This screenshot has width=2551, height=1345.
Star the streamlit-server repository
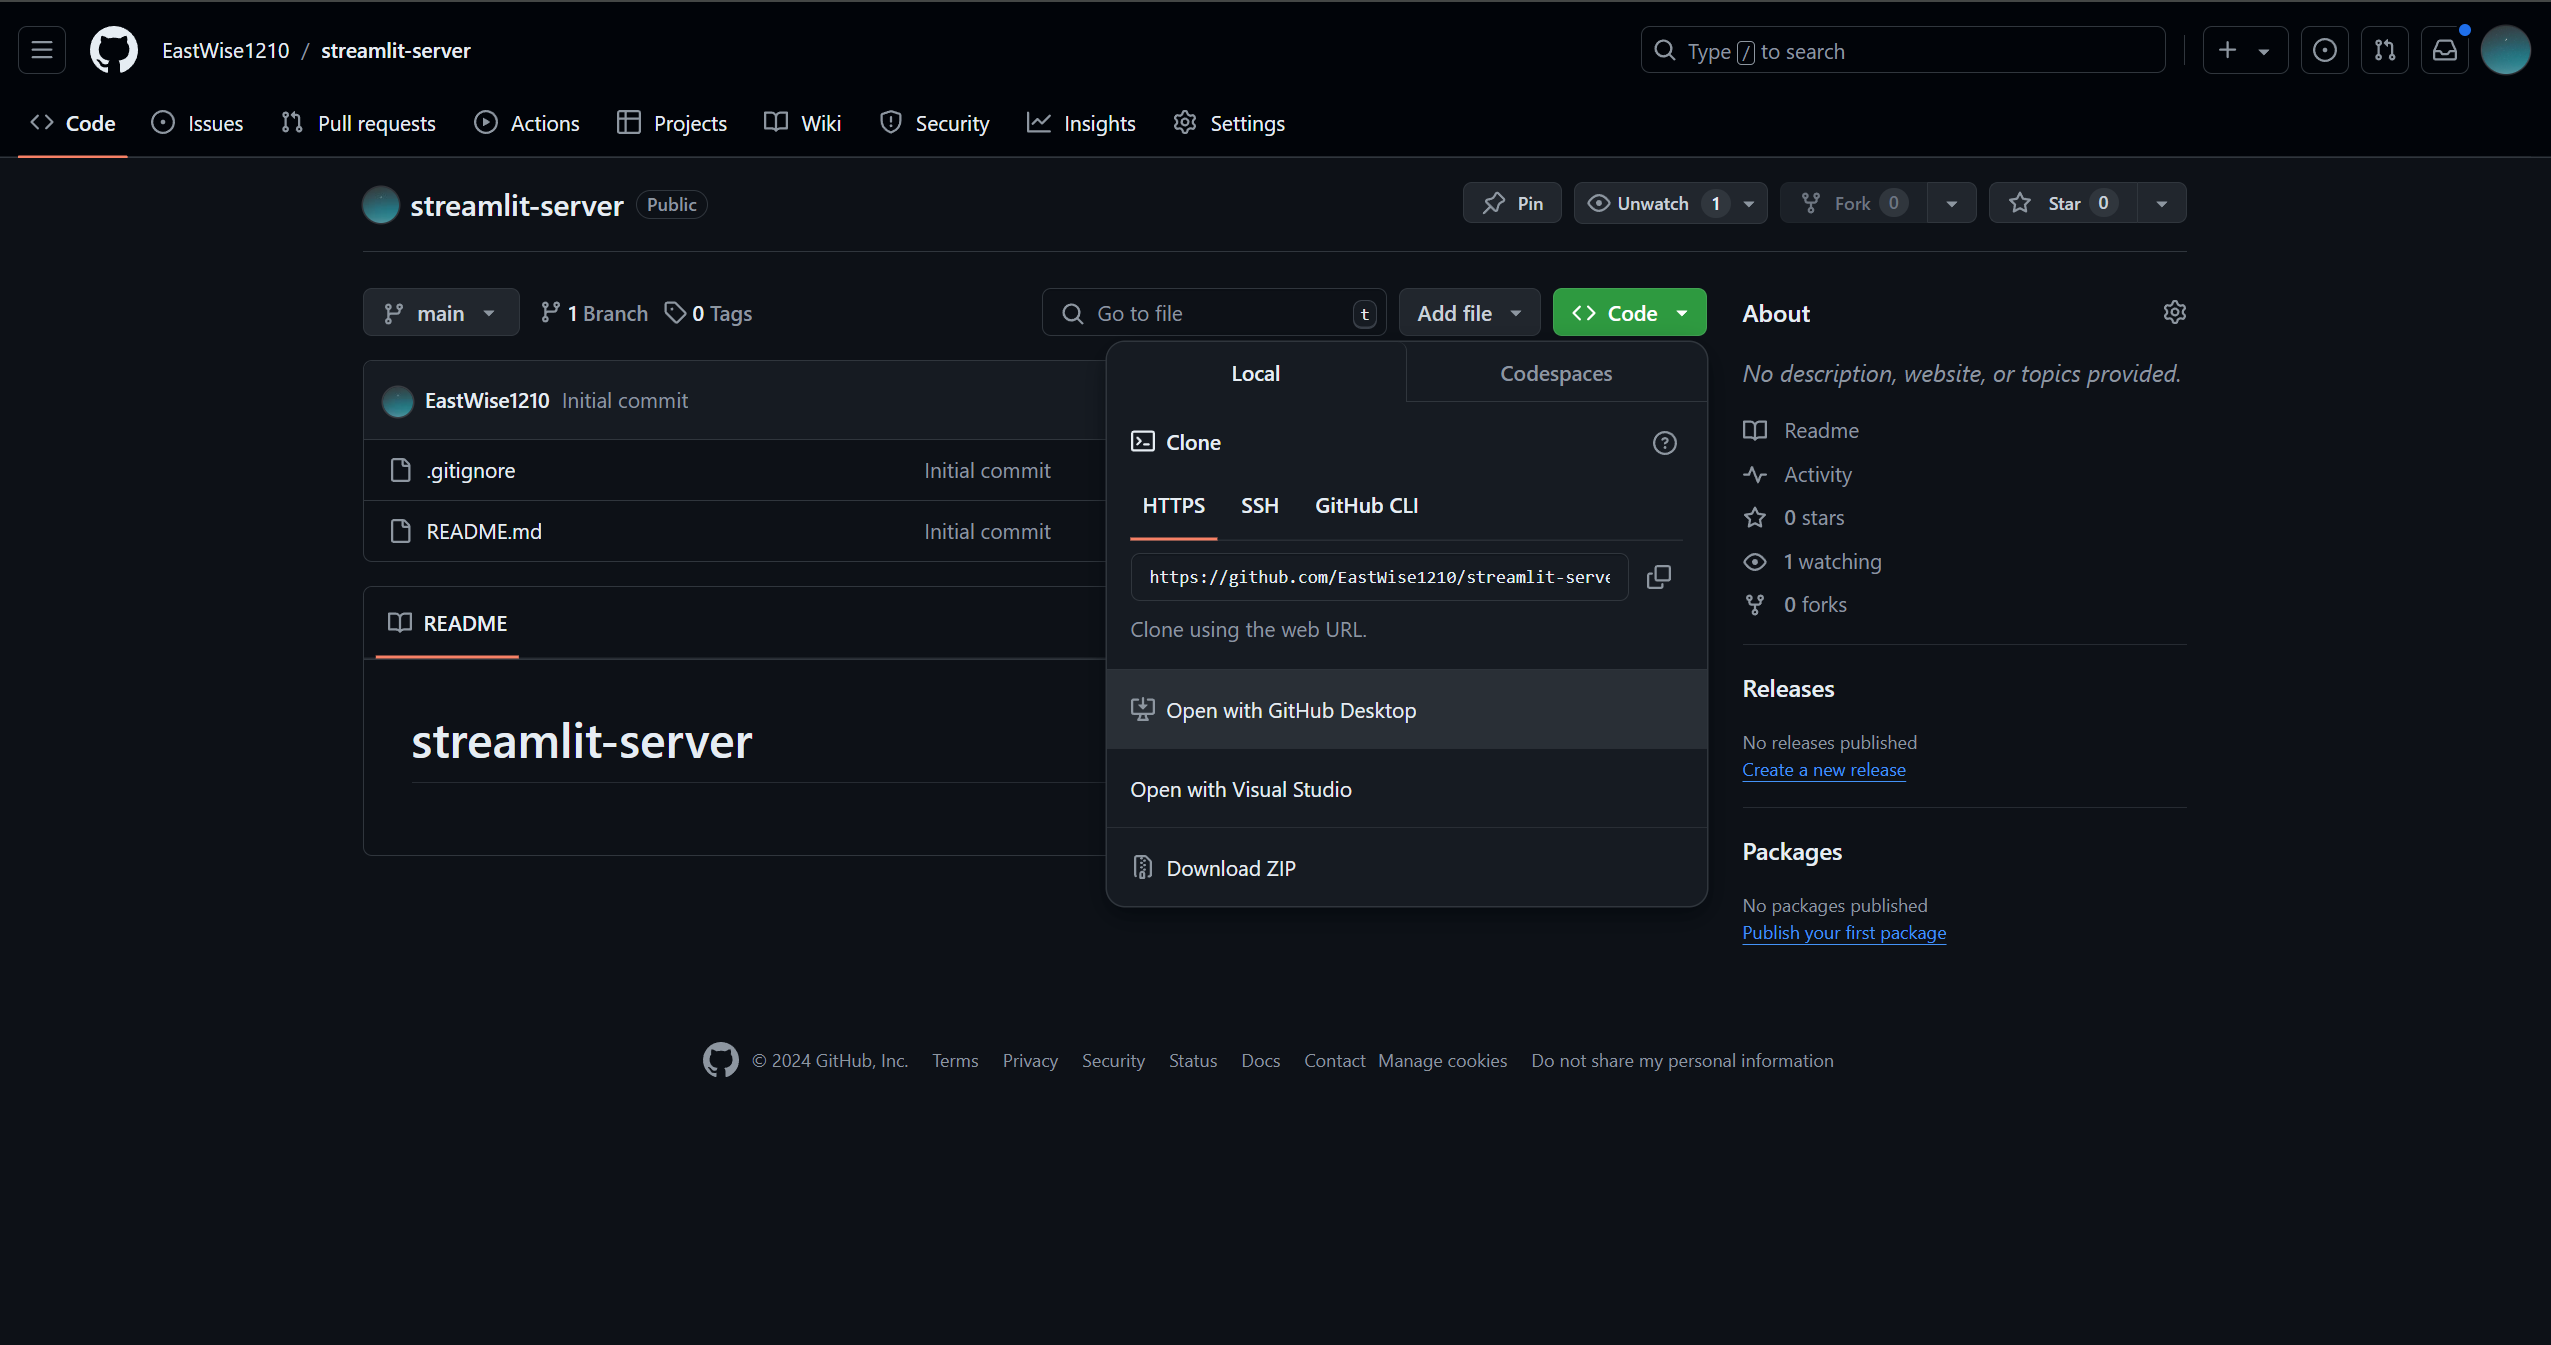(x=2062, y=203)
